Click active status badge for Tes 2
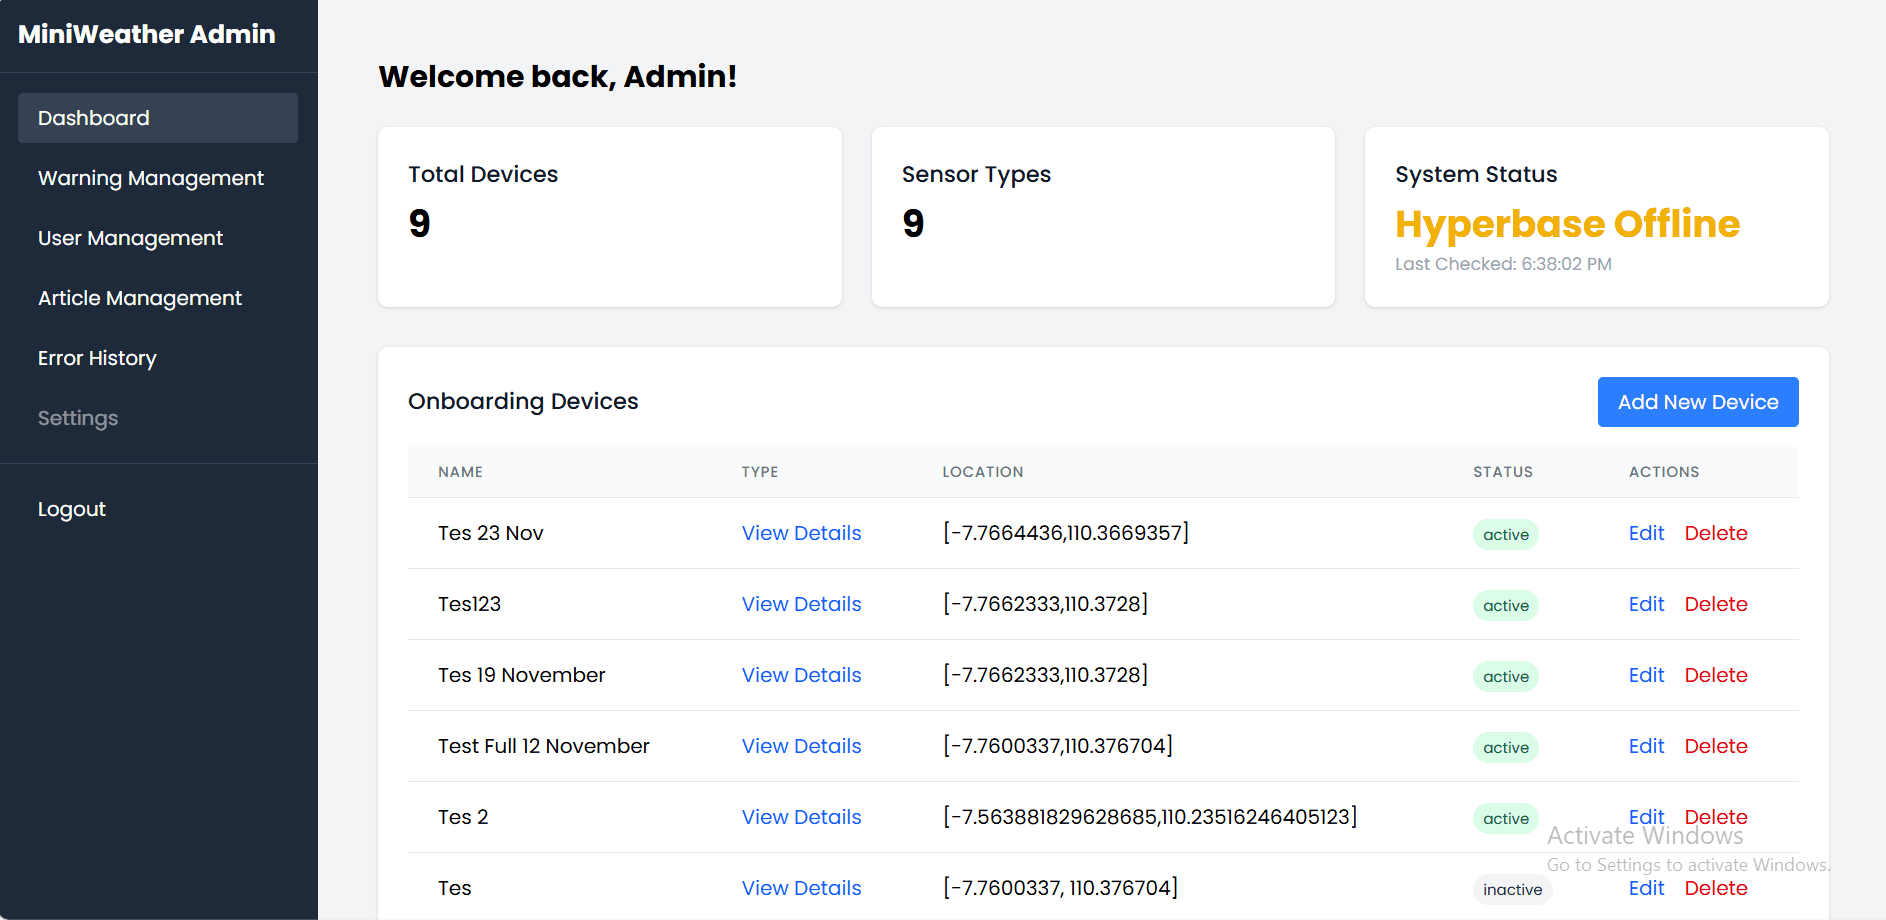This screenshot has height=920, width=1886. [x=1505, y=818]
